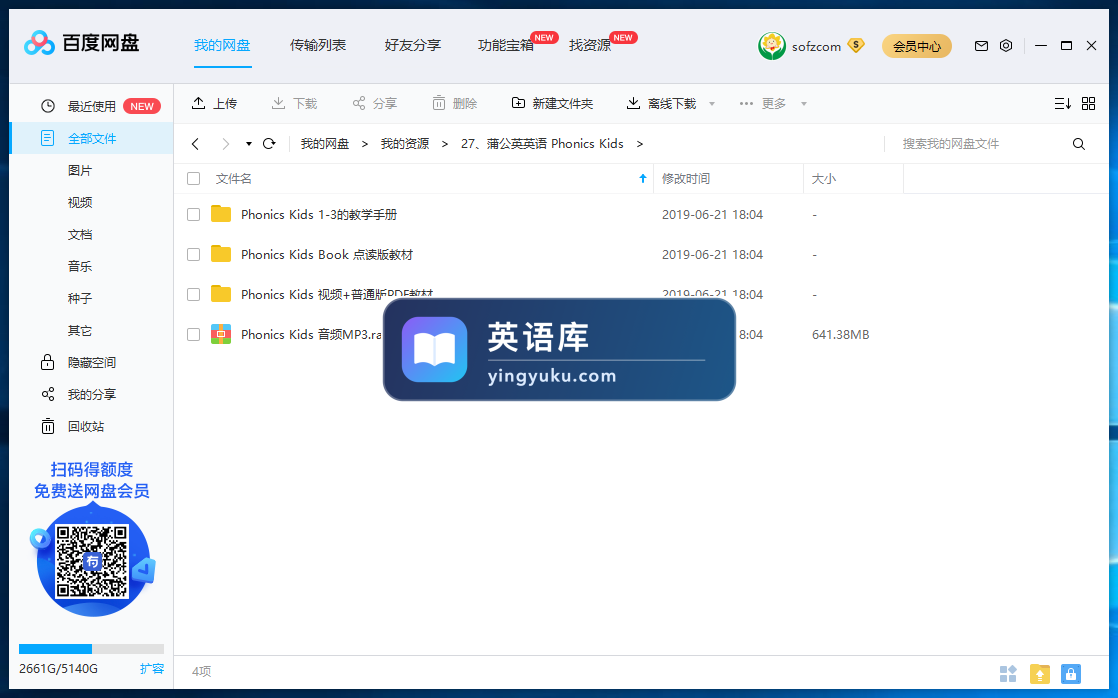This screenshot has width=1118, height=698.
Task: Click the gold membership badge icon
Action: point(856,46)
